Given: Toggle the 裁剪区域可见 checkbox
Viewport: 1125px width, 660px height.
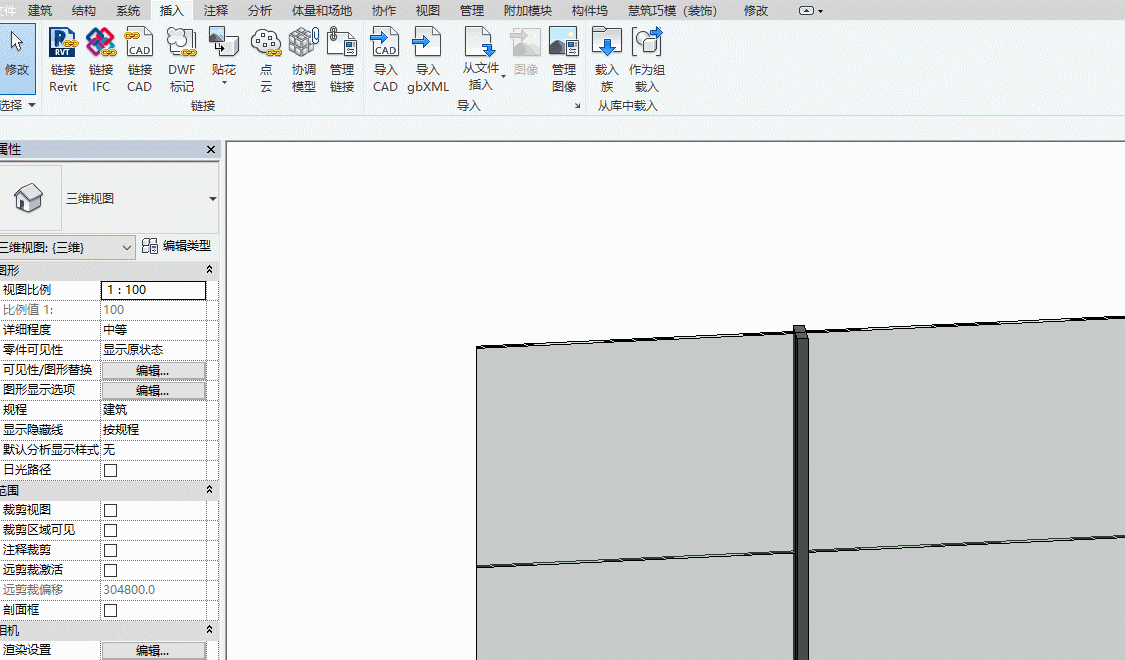Looking at the screenshot, I should [110, 530].
